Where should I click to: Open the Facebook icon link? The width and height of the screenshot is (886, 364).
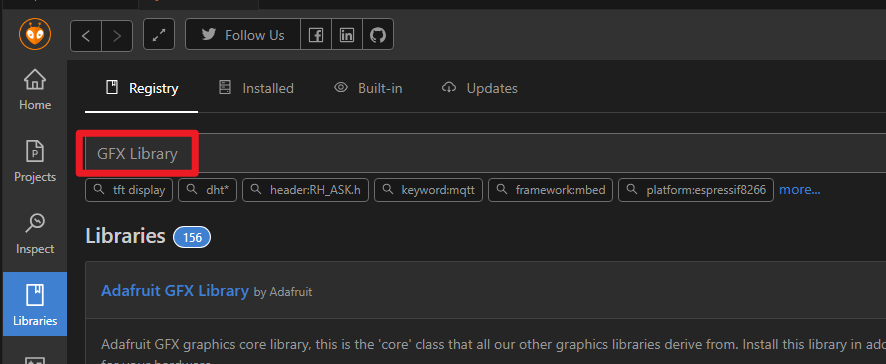tap(316, 35)
